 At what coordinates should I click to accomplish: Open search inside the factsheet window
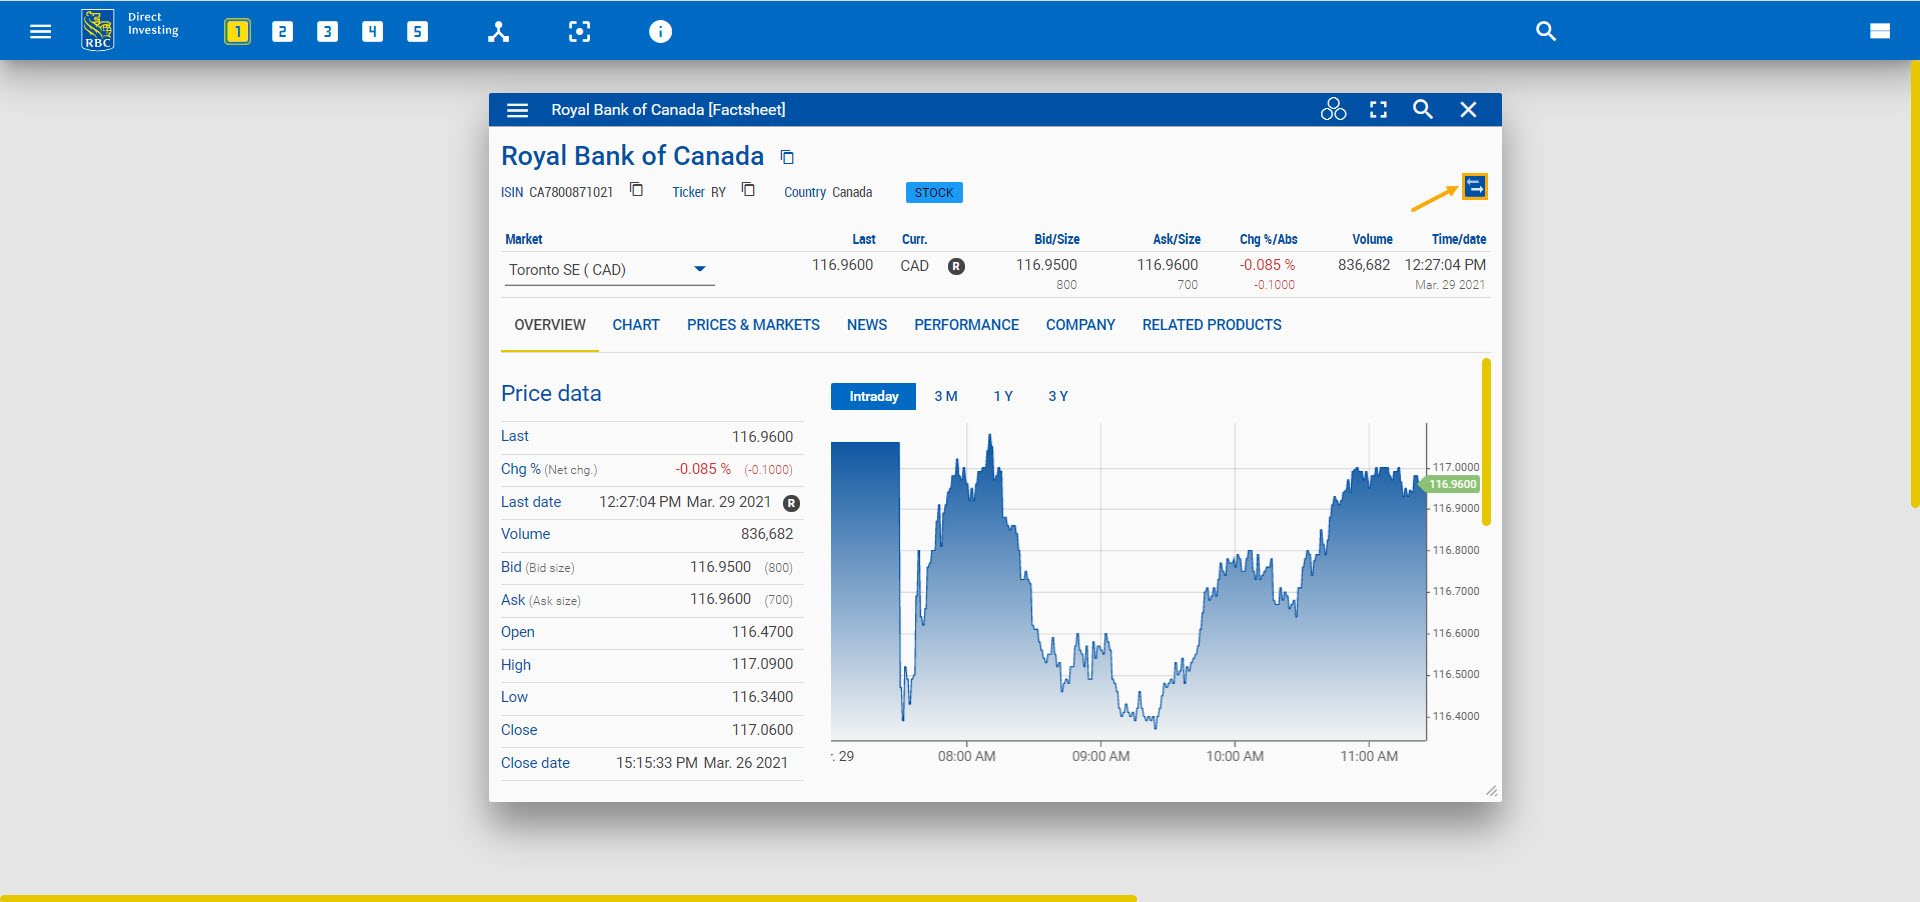1422,110
